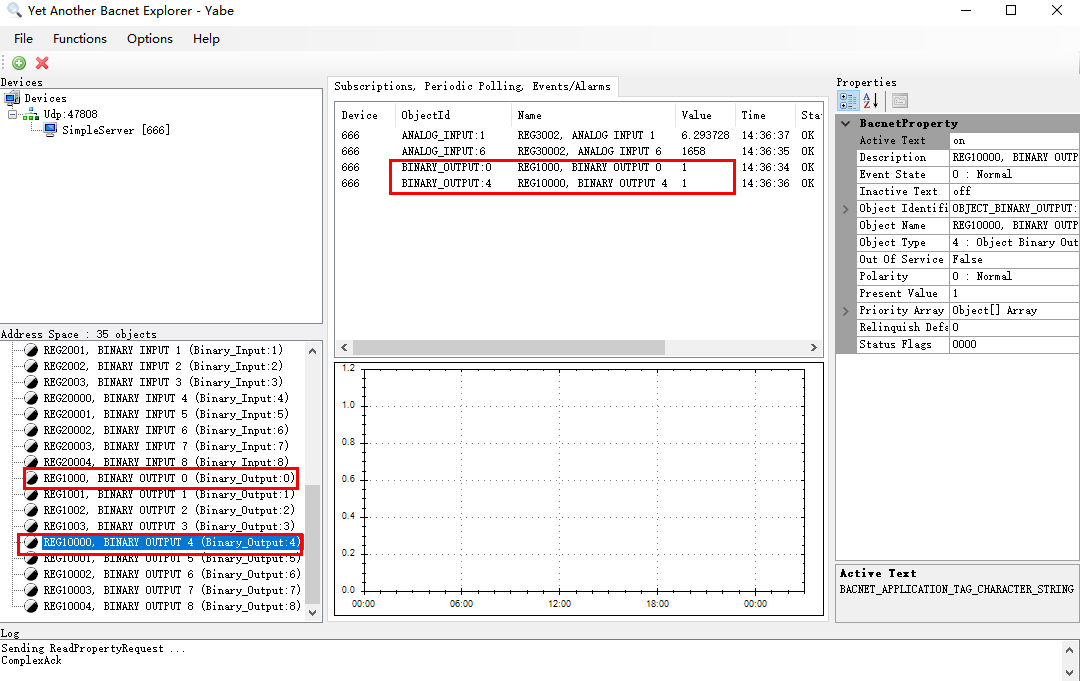
Task: Click the subscriptions list horizontal scrollbar thumb
Action: coord(508,348)
